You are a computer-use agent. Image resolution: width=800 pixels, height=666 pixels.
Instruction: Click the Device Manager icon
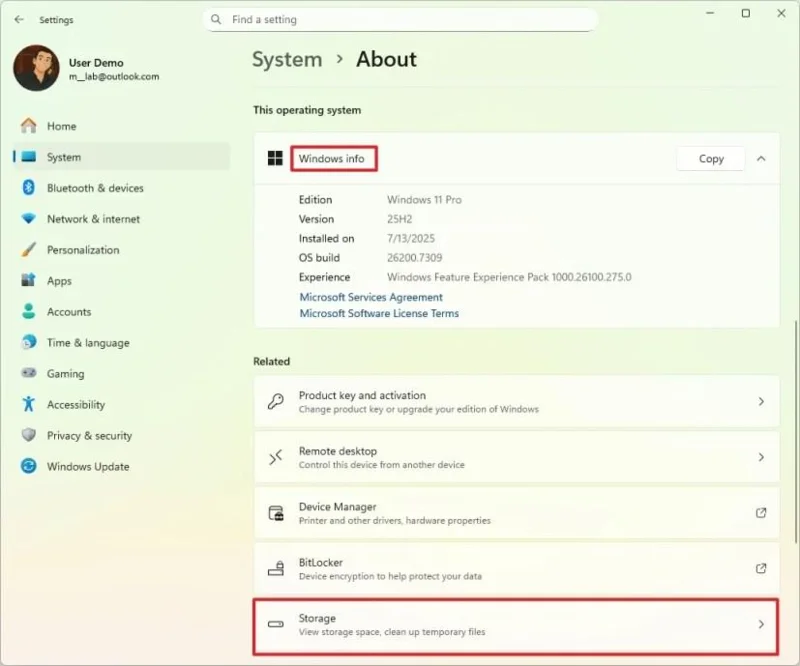click(276, 513)
